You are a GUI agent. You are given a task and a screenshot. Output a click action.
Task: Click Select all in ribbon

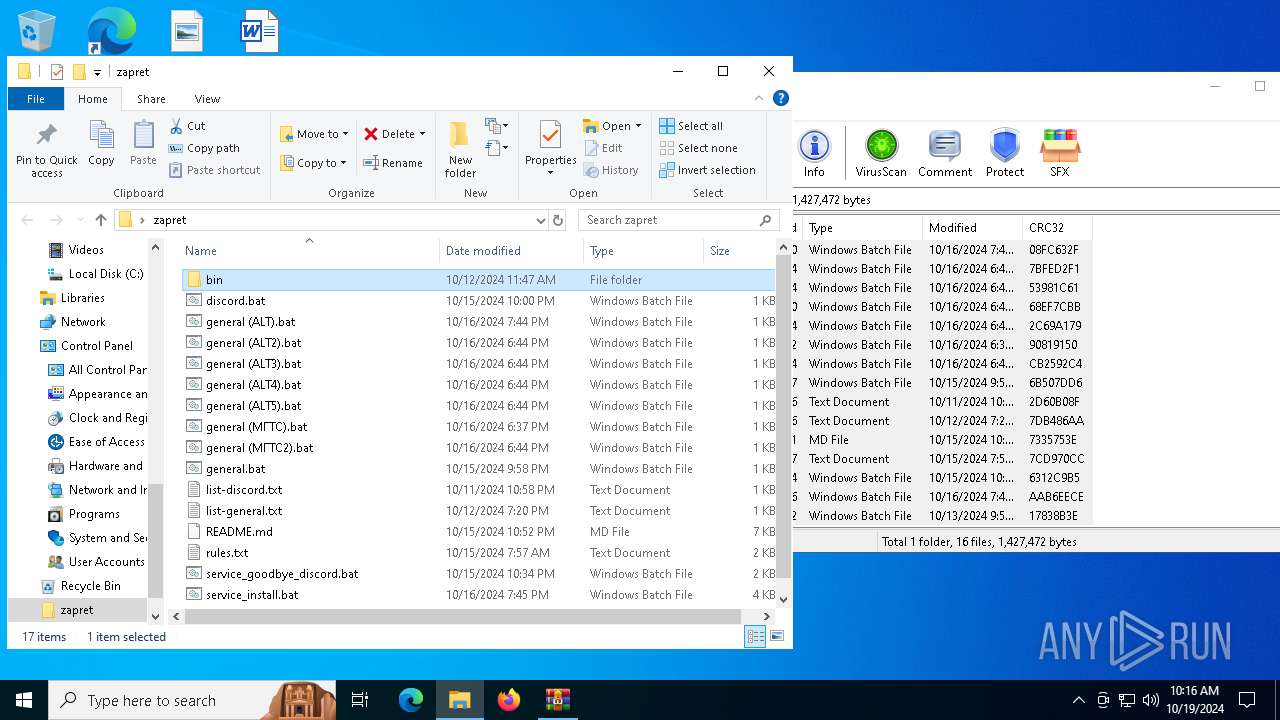pos(691,126)
